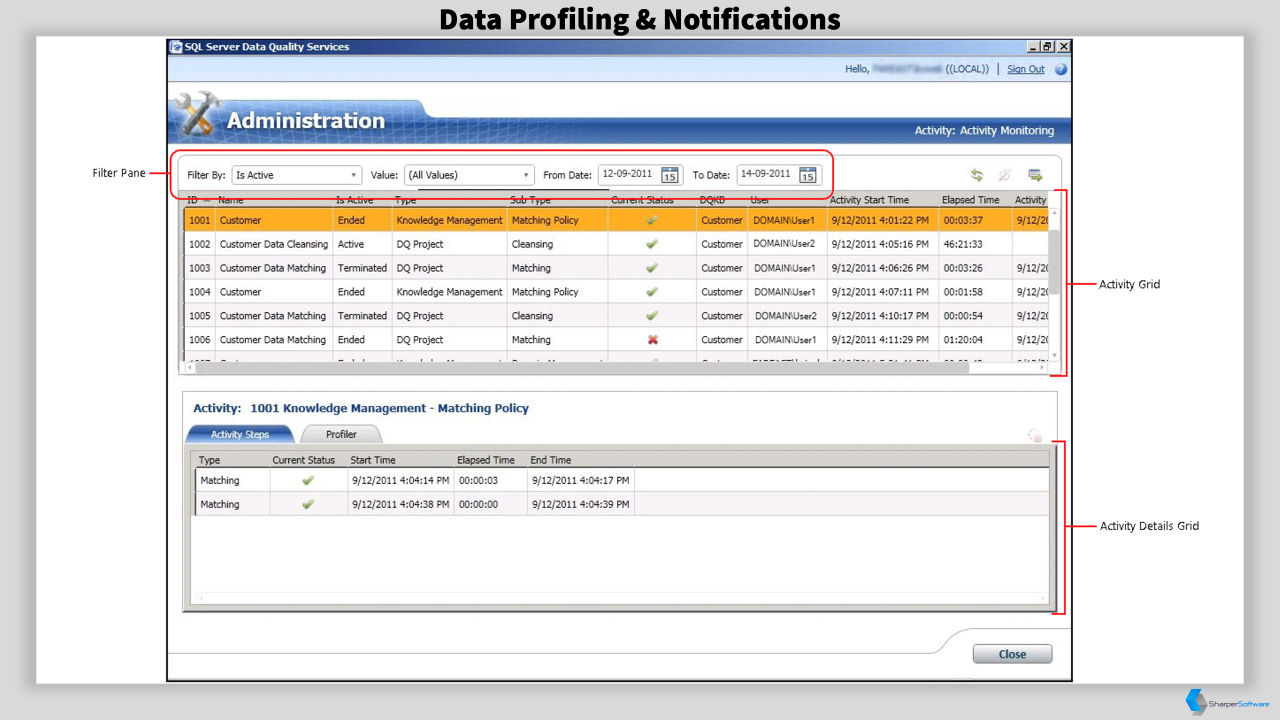
Task: Click the red X status of activity 1006
Action: [x=652, y=340]
